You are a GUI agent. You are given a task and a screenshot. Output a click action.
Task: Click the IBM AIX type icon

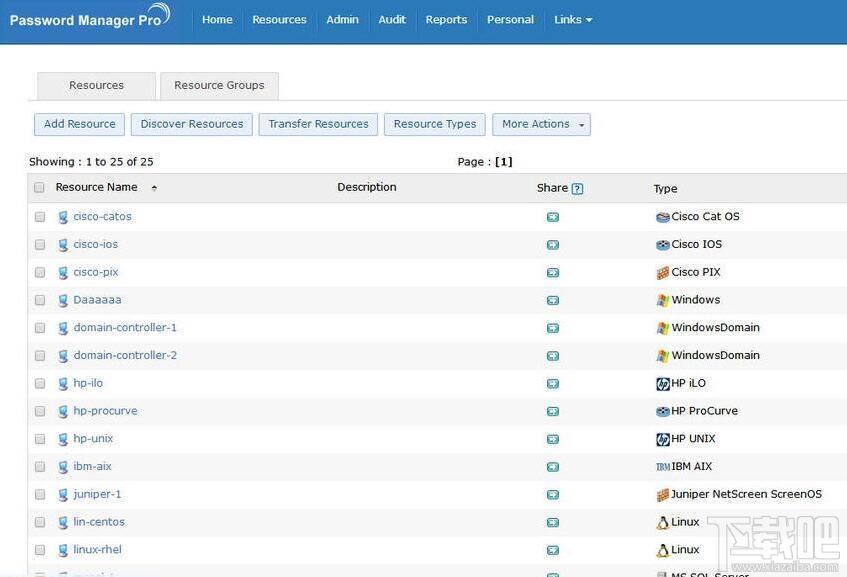click(663, 467)
